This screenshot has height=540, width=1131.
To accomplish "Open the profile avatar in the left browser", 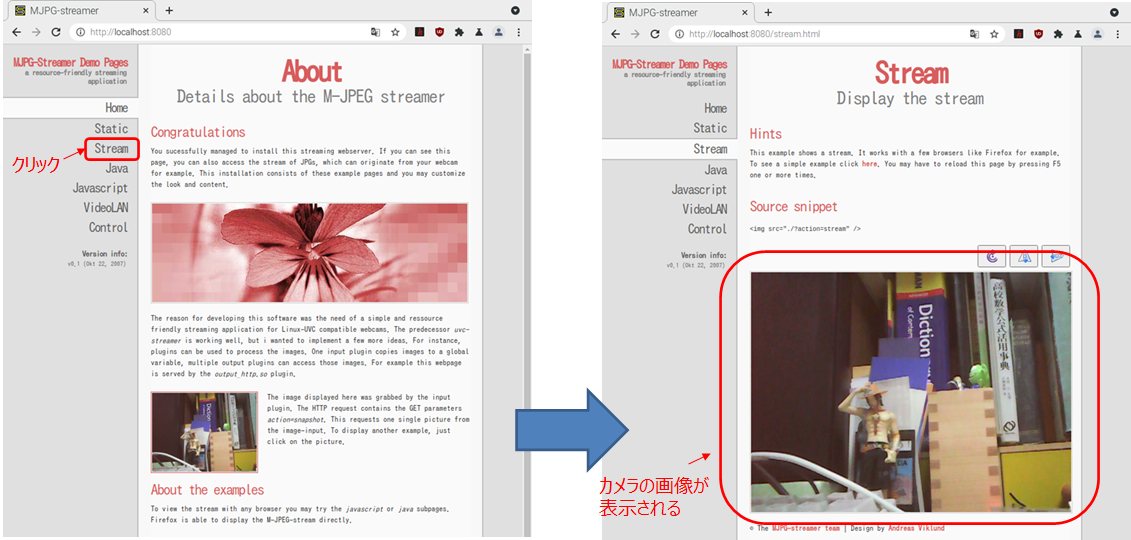I will point(499,32).
